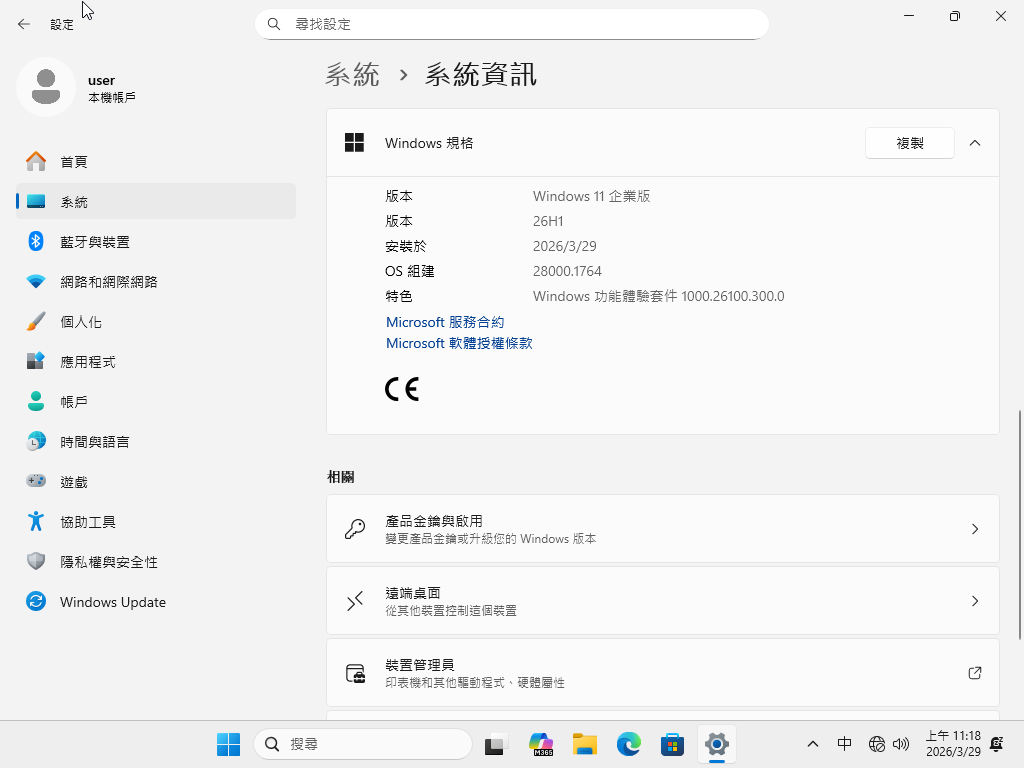Click the paintbrush icon for 個人化
The height and width of the screenshot is (768, 1024).
click(36, 322)
